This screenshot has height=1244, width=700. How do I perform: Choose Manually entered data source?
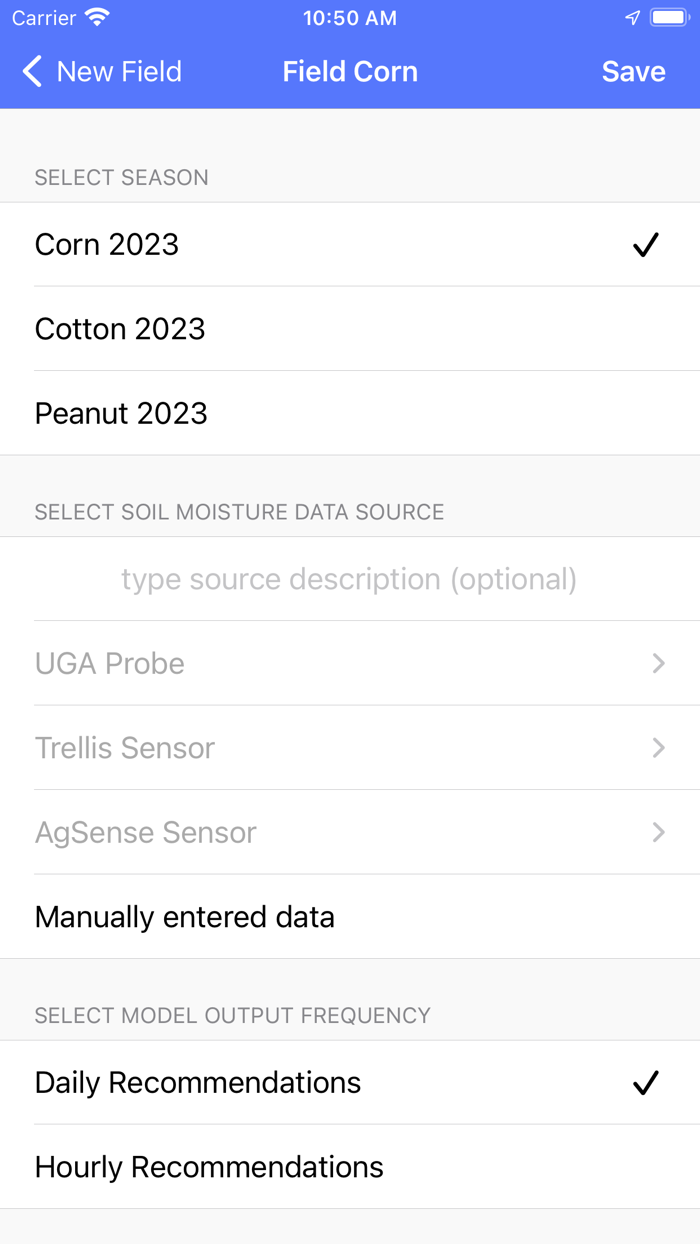tap(185, 916)
